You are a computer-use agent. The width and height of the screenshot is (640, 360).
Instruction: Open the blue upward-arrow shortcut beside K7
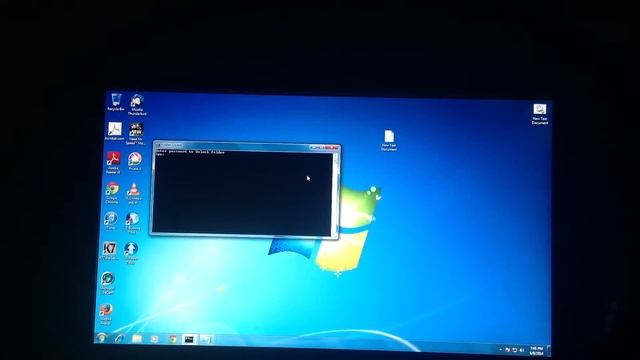(131, 253)
